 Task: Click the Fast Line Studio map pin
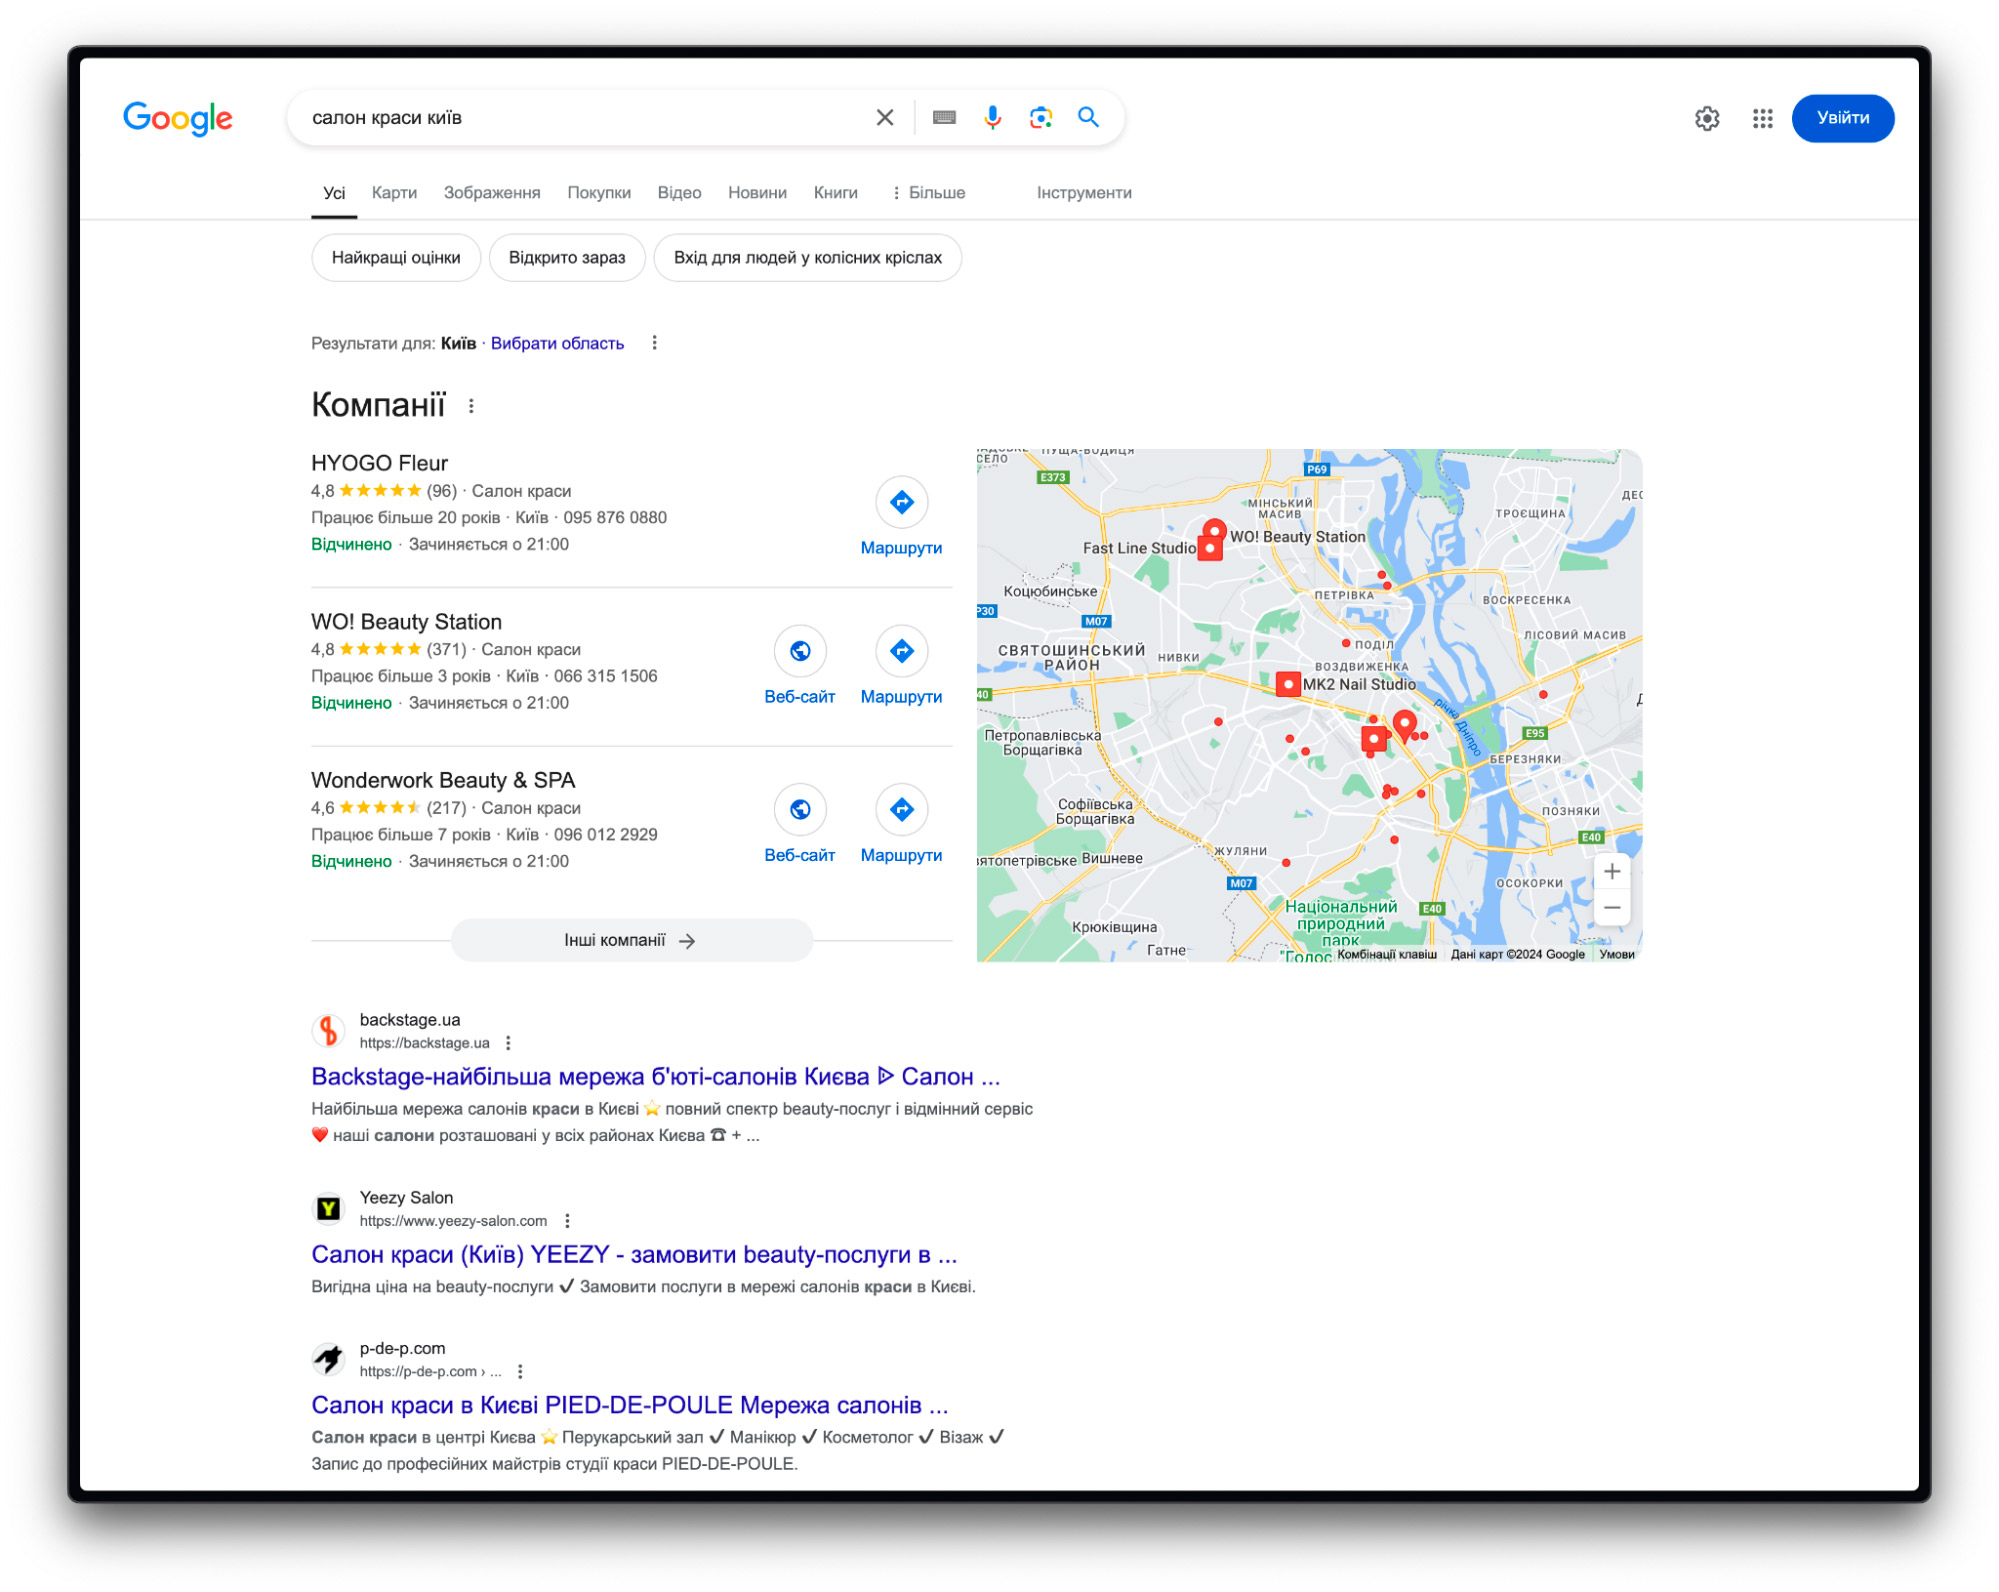(x=1210, y=549)
